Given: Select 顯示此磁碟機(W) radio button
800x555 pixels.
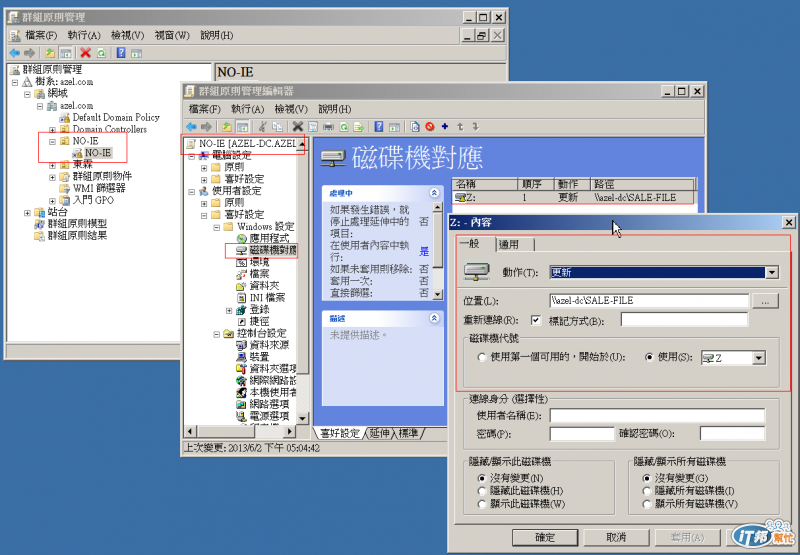Looking at the screenshot, I should 482,503.
